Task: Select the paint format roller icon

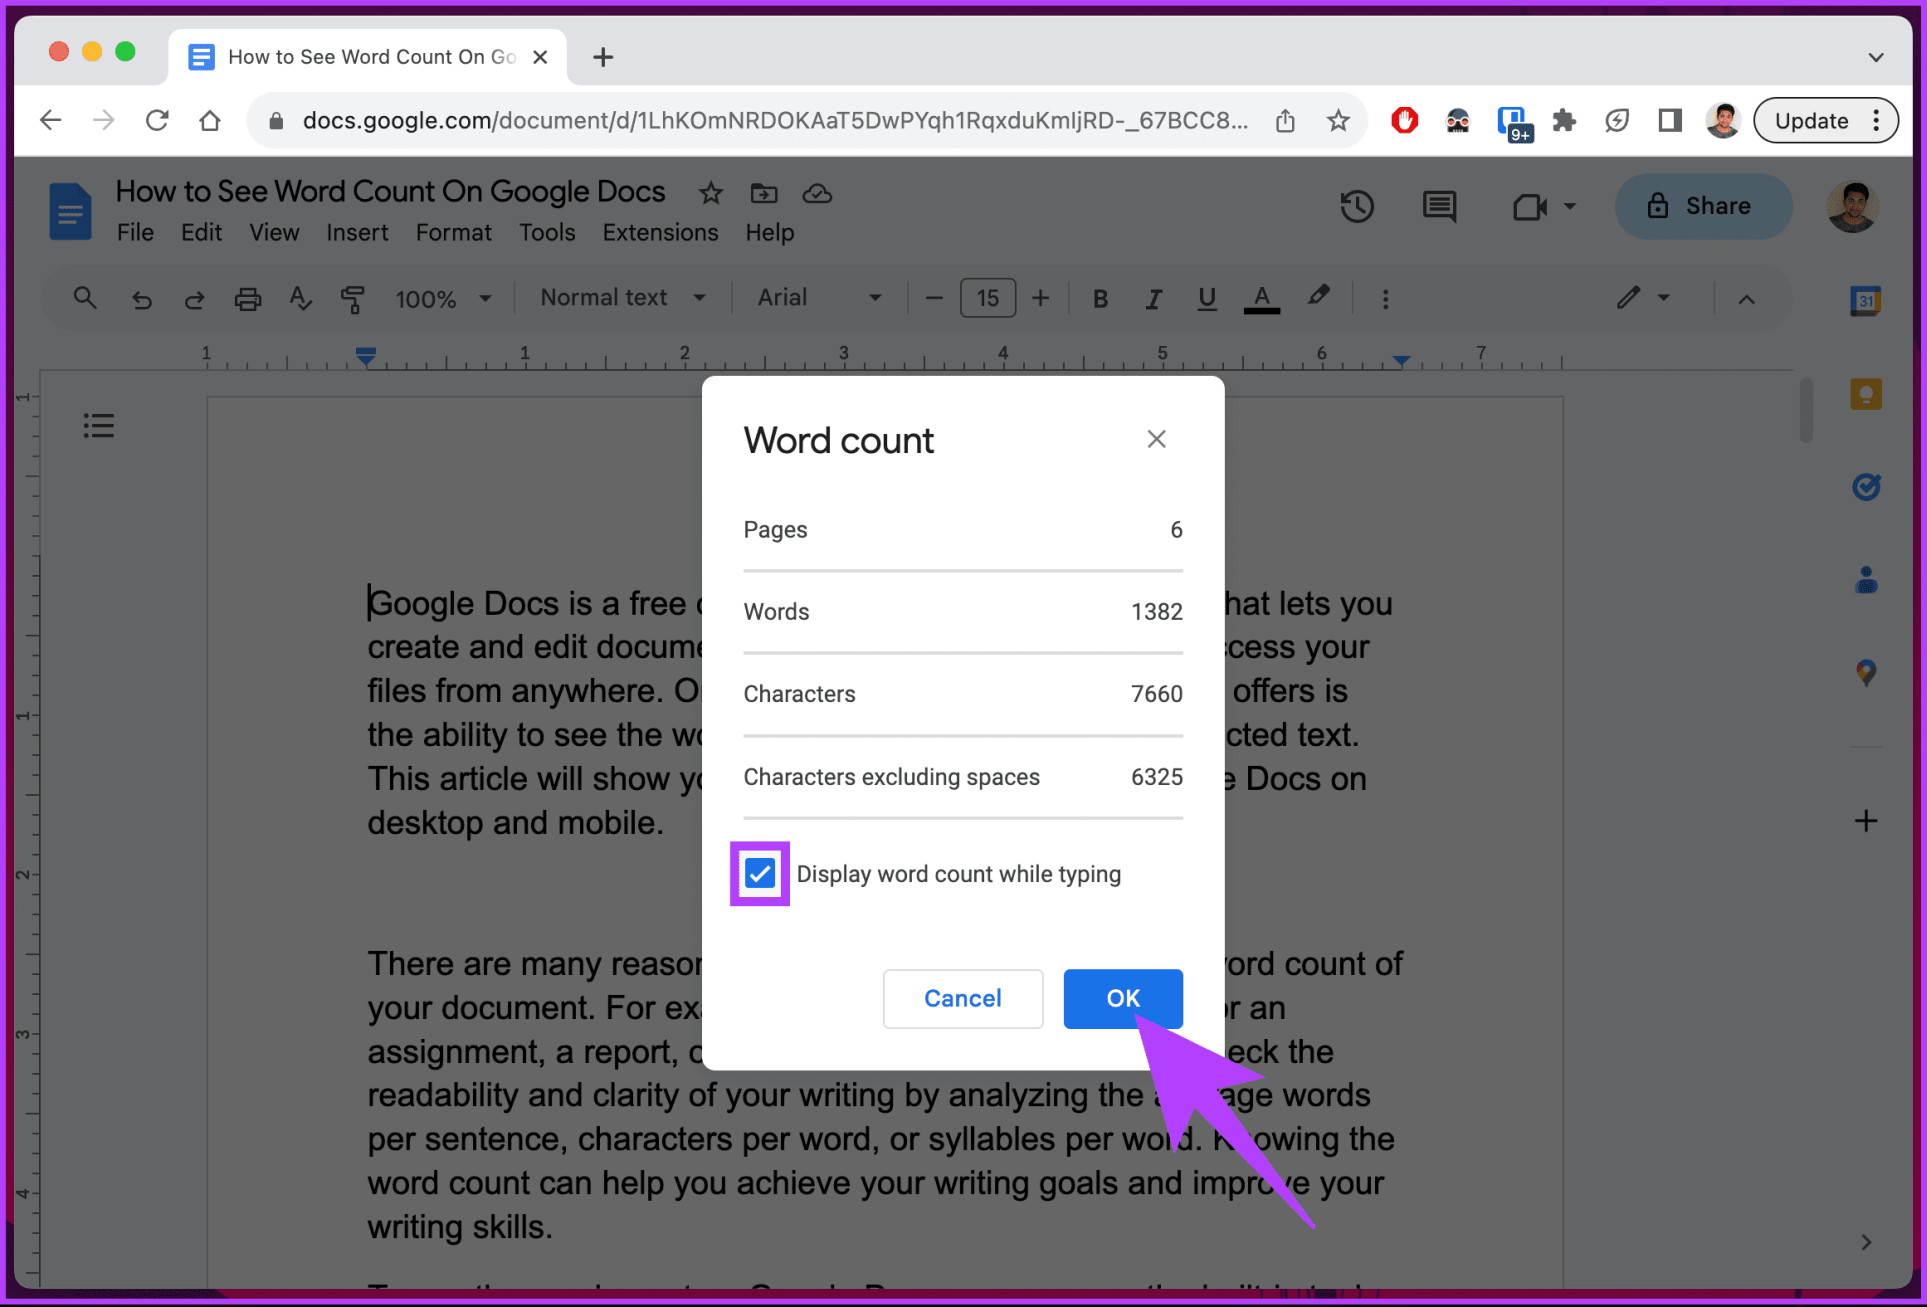Action: tap(352, 299)
